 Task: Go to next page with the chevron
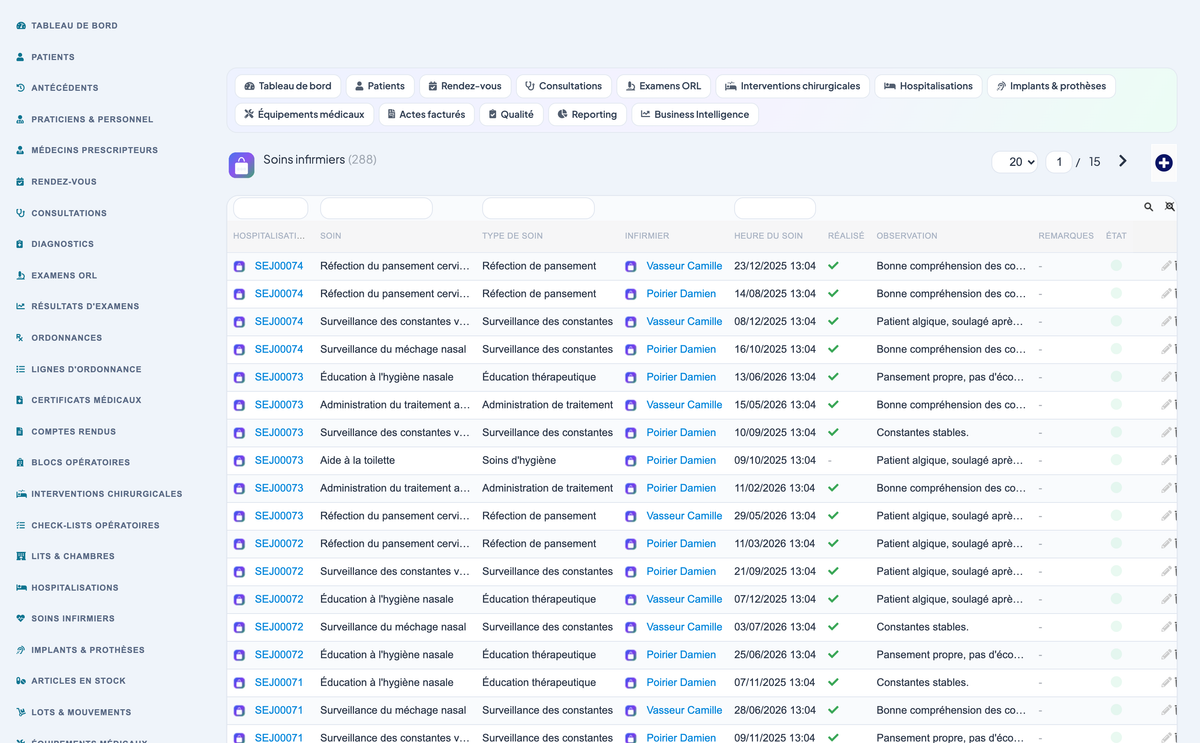[1123, 161]
